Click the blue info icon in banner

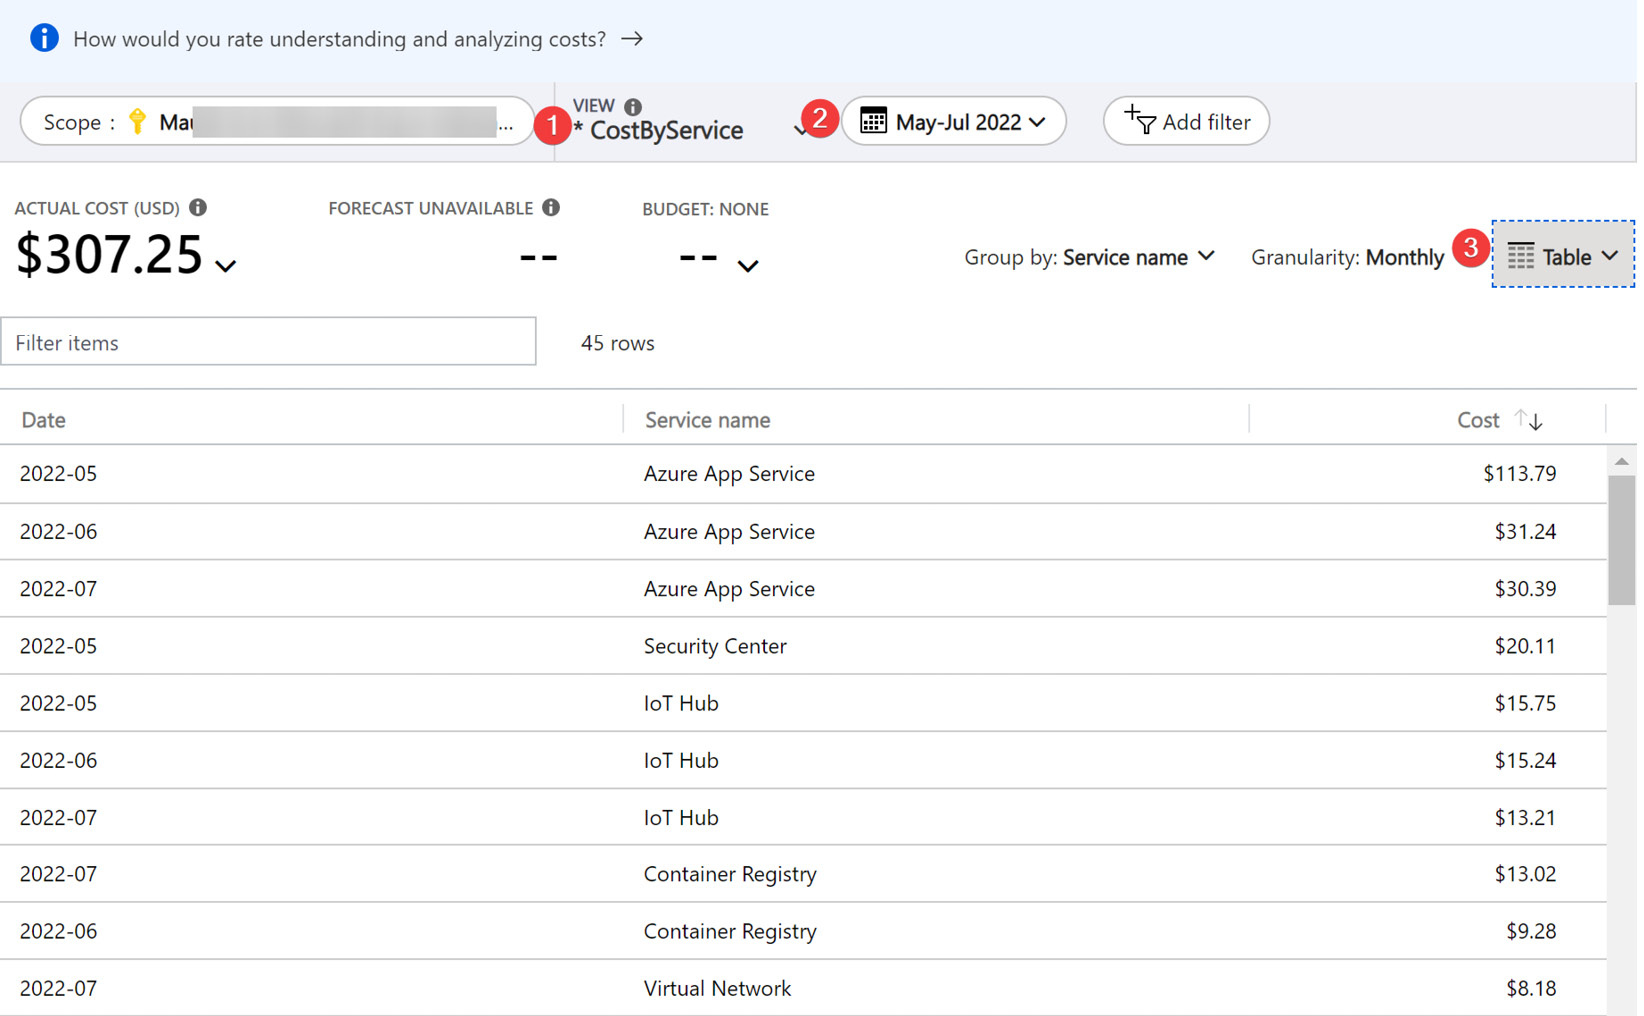44,38
